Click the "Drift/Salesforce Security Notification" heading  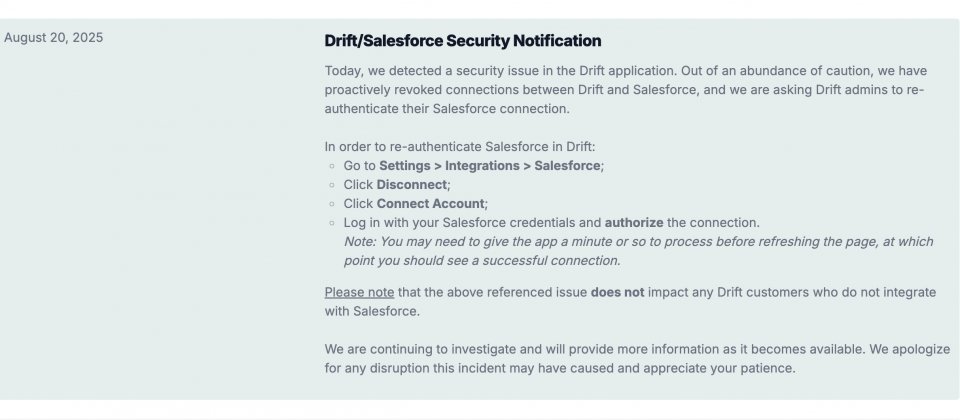click(x=463, y=41)
